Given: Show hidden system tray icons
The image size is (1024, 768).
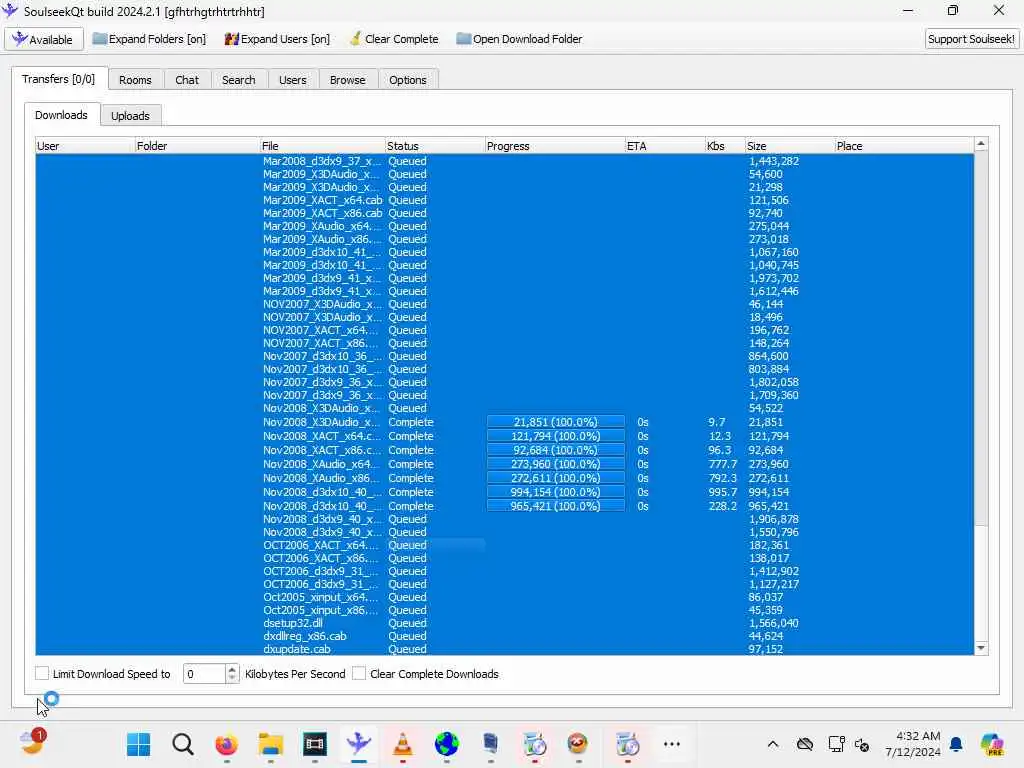Looking at the screenshot, I should (x=773, y=744).
